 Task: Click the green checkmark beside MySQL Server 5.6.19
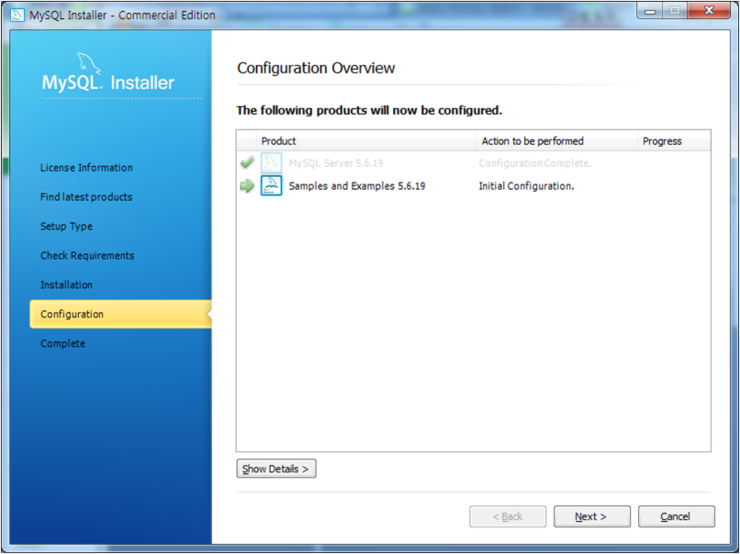[x=247, y=163]
